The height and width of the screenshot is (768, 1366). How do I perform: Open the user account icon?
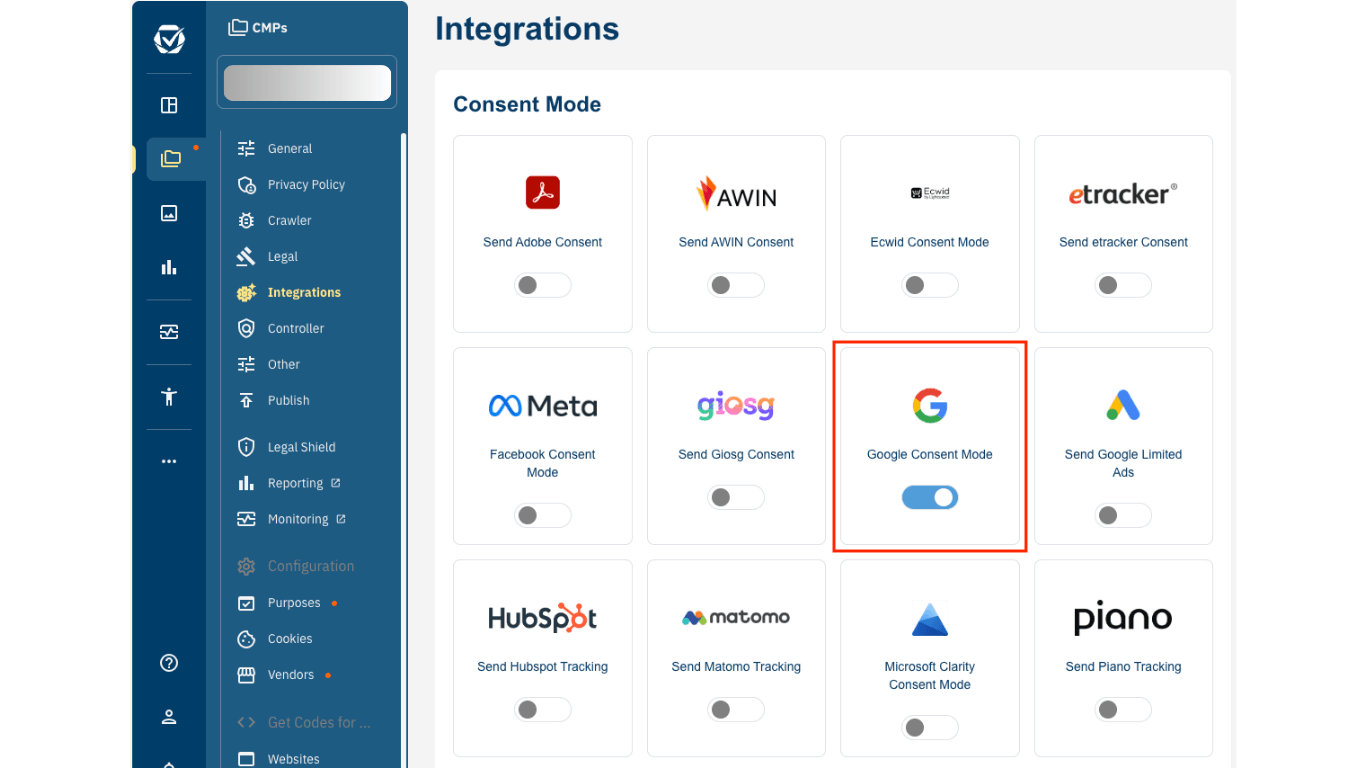pos(169,717)
